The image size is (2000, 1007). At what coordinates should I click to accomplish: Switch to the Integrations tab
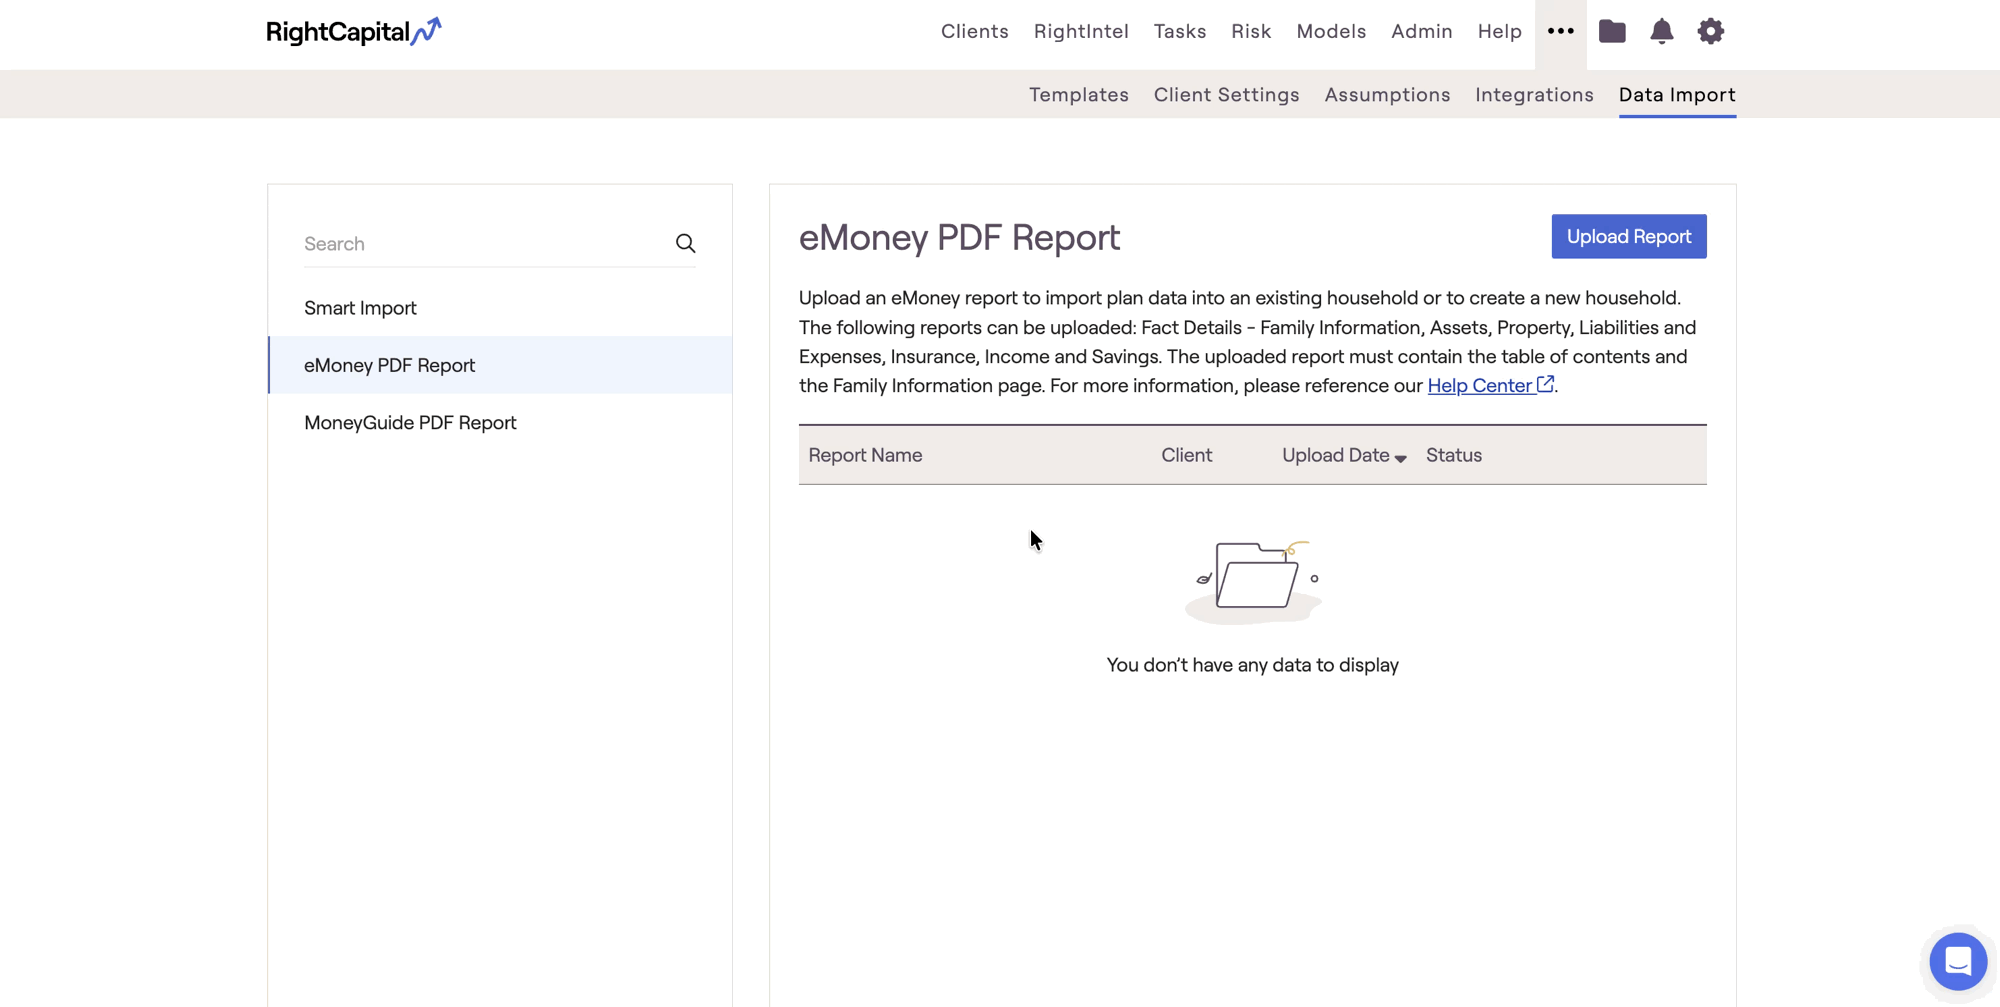(x=1534, y=95)
